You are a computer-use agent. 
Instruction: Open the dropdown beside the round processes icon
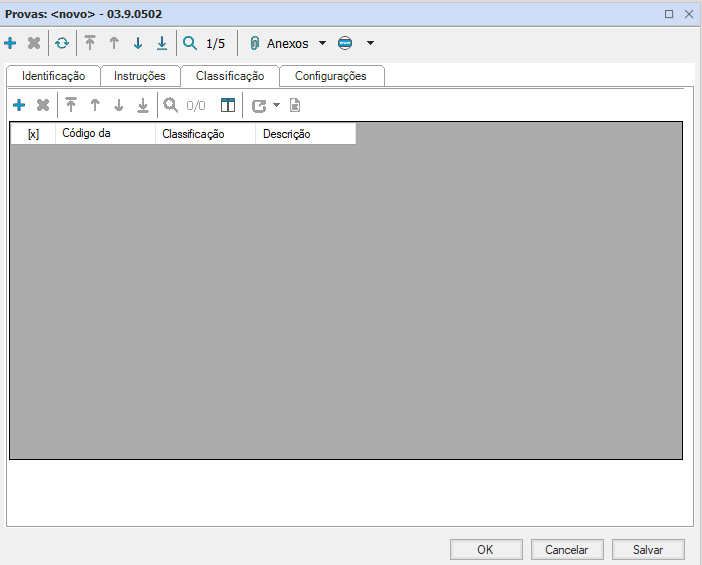point(370,44)
